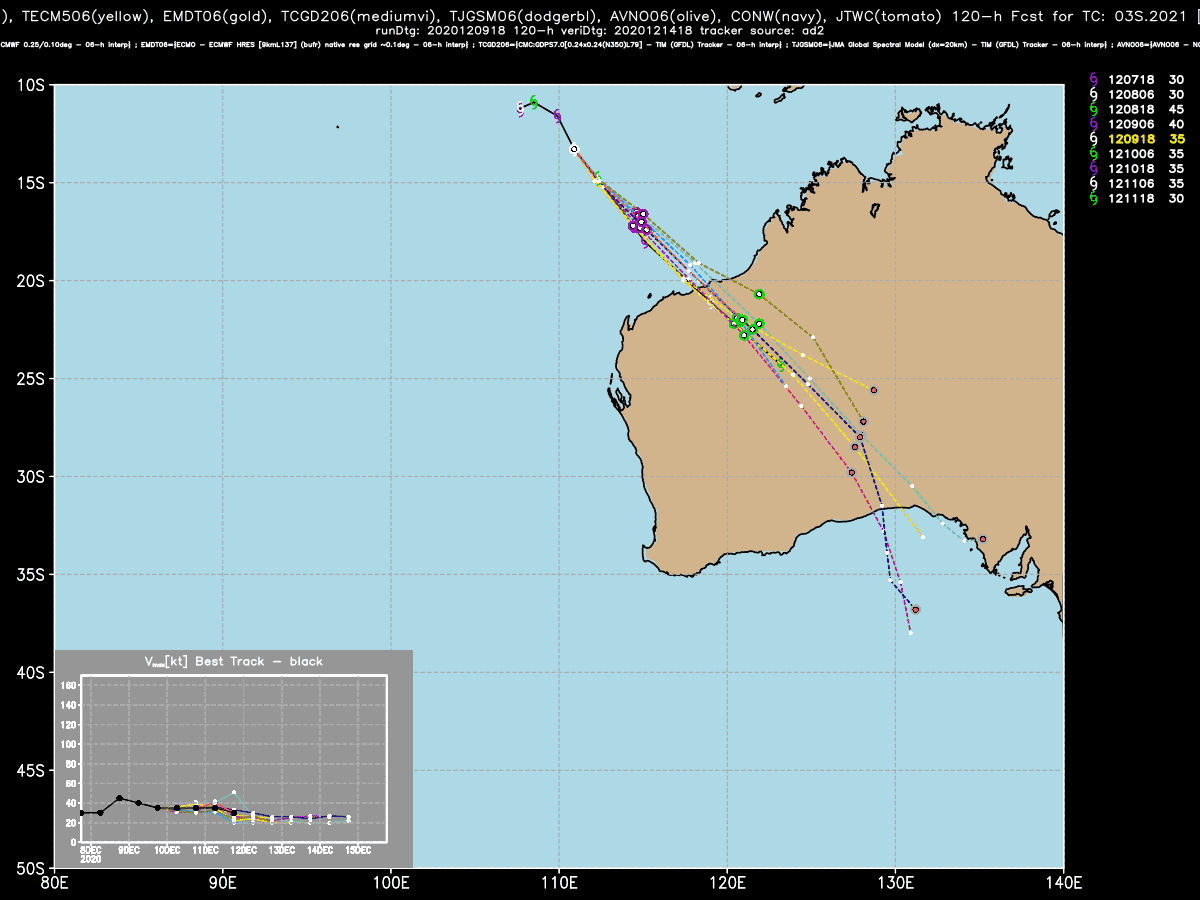
Task: Click the green cyclone symbol beside 121006
Action: click(1093, 155)
